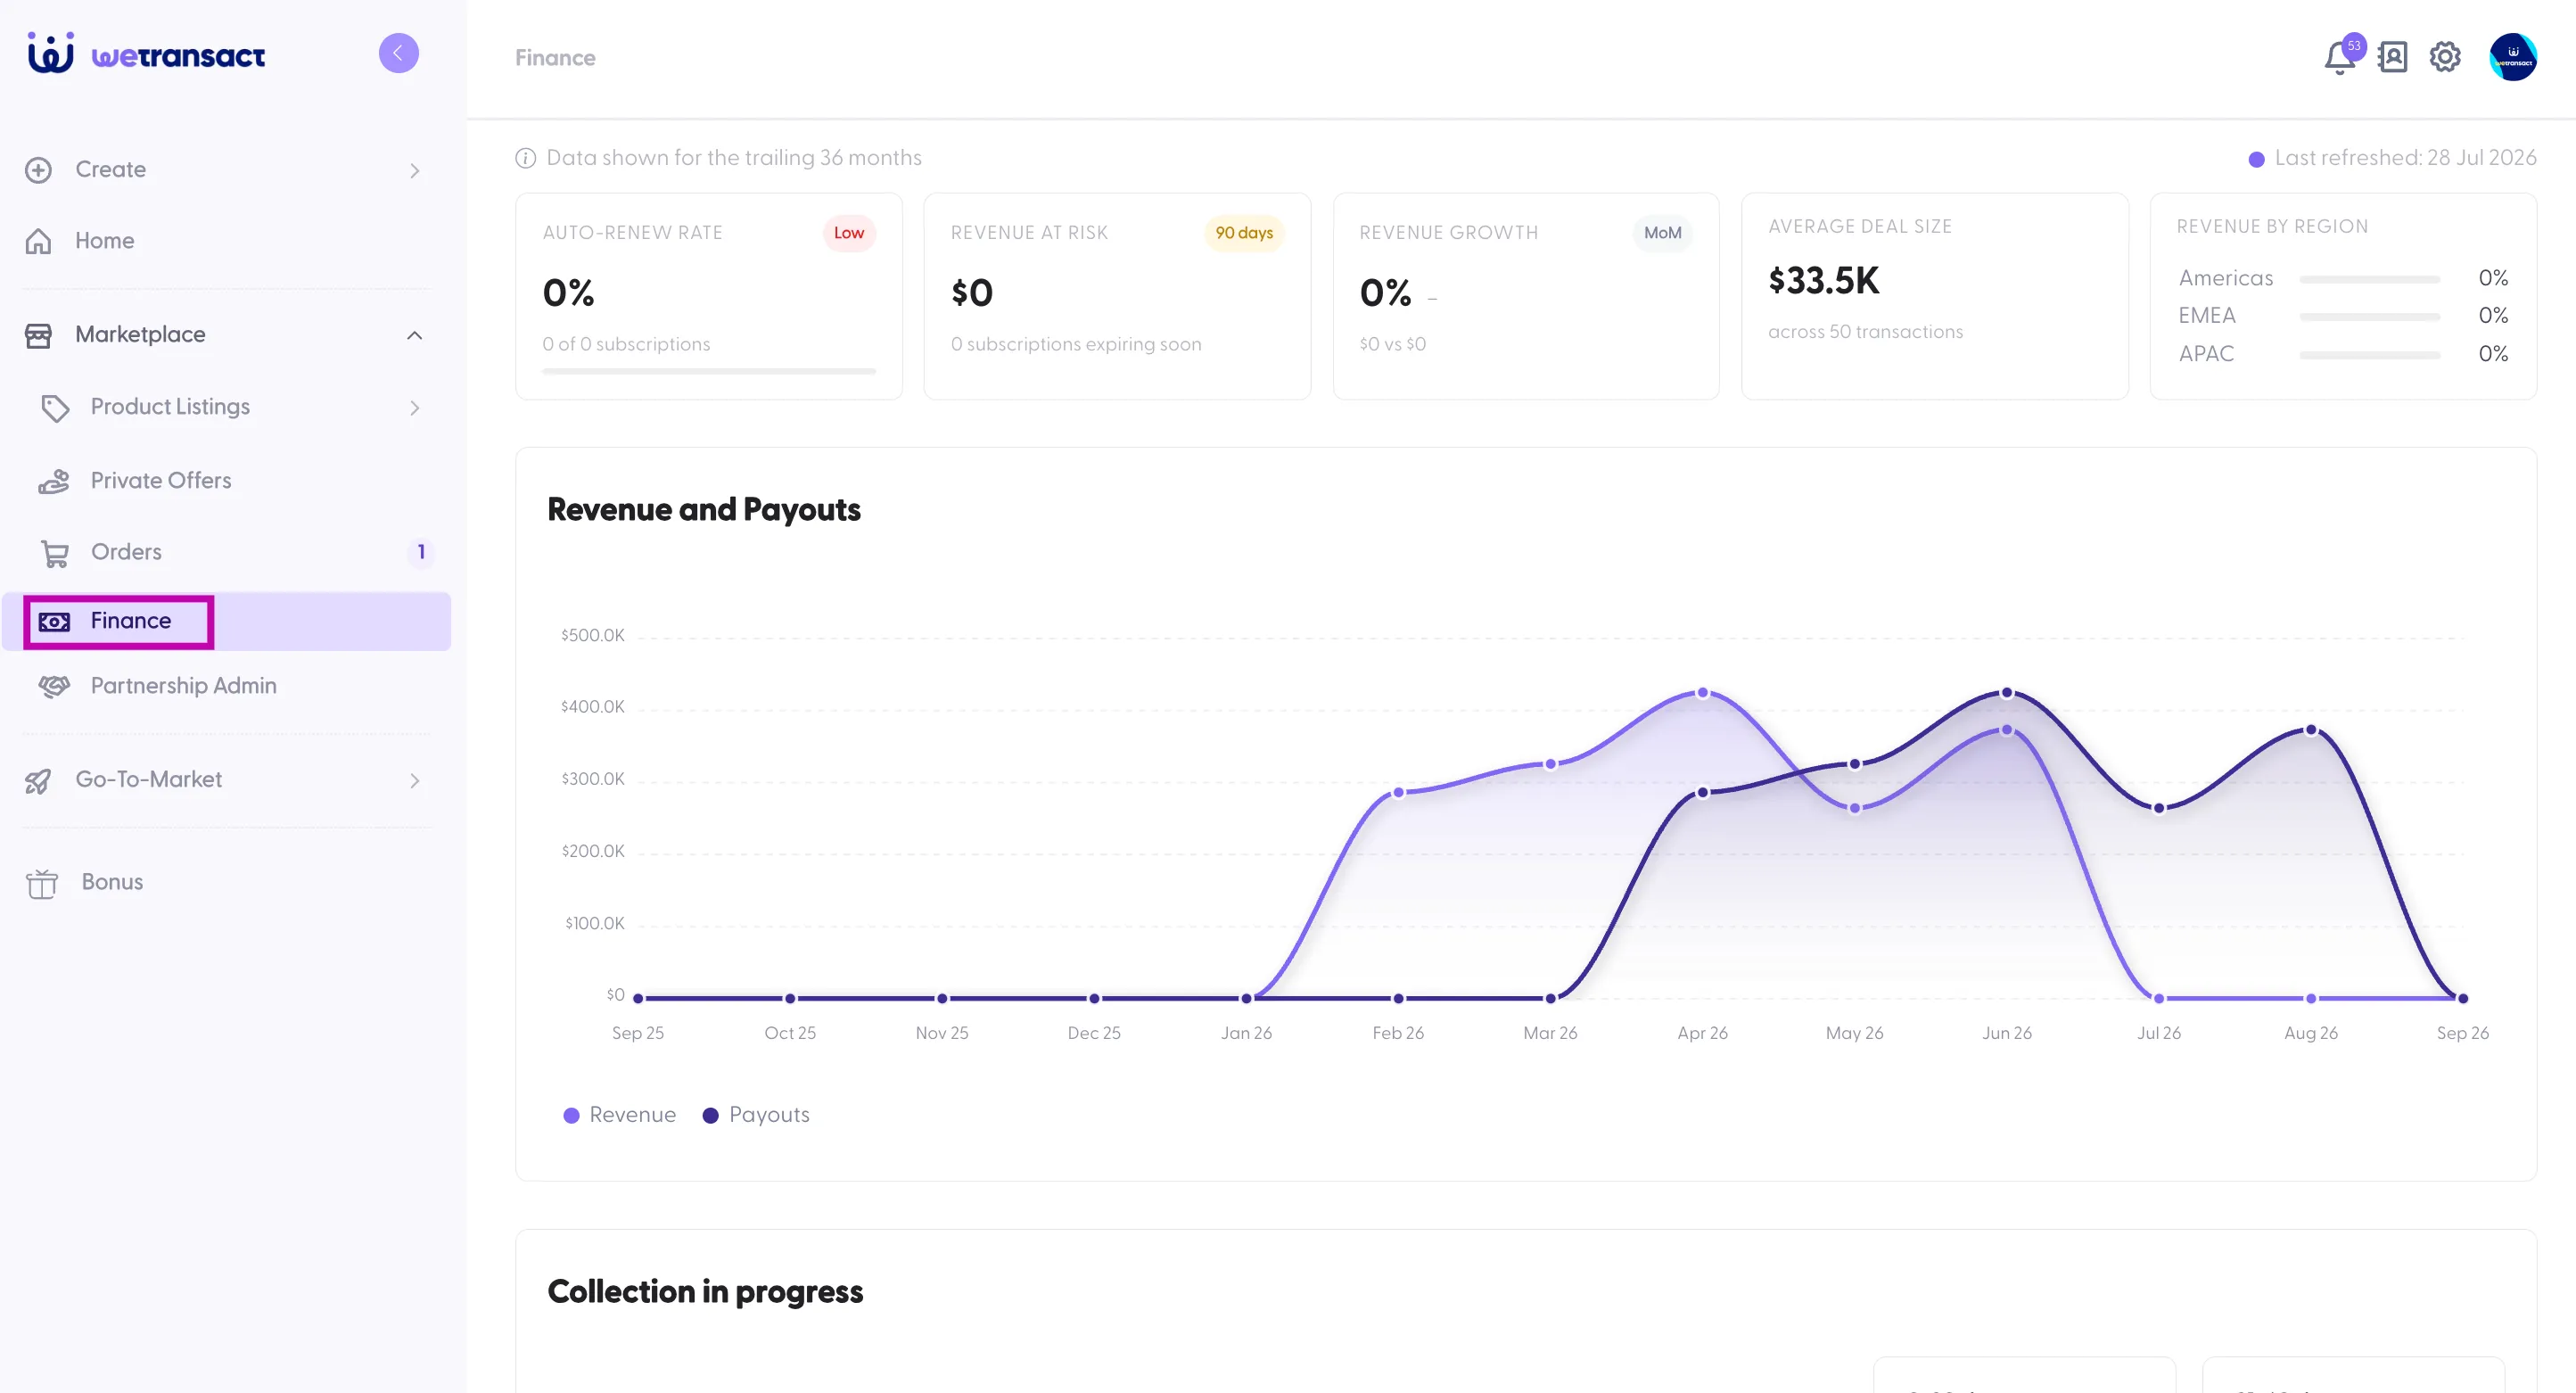Click the 90 days badge on Revenue at Risk
Viewport: 2576px width, 1393px height.
pos(1244,233)
